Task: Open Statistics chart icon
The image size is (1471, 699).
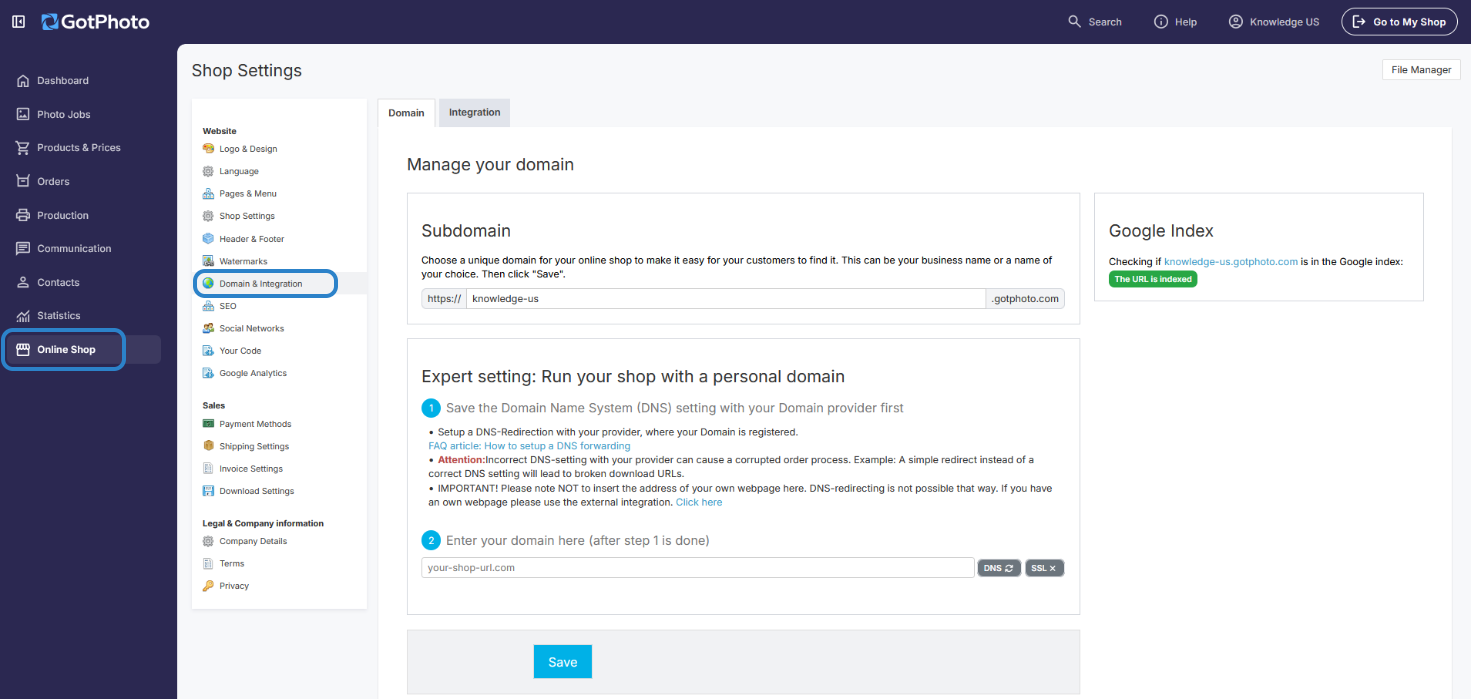Action: click(x=23, y=315)
